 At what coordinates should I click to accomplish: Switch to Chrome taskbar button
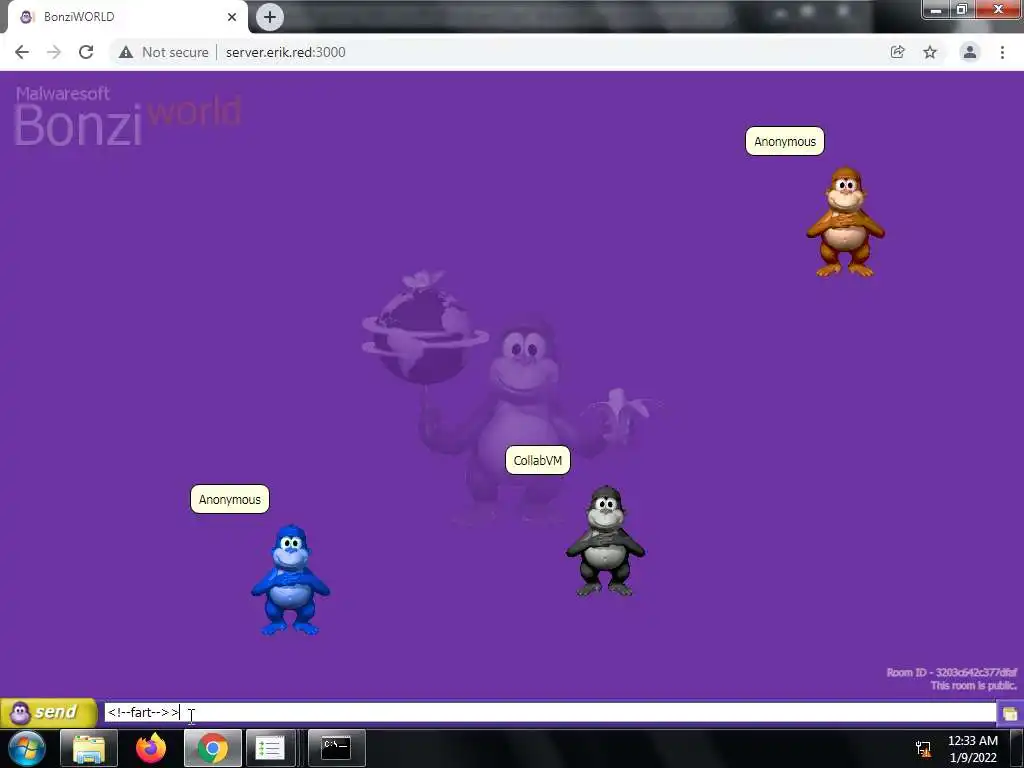click(x=213, y=748)
